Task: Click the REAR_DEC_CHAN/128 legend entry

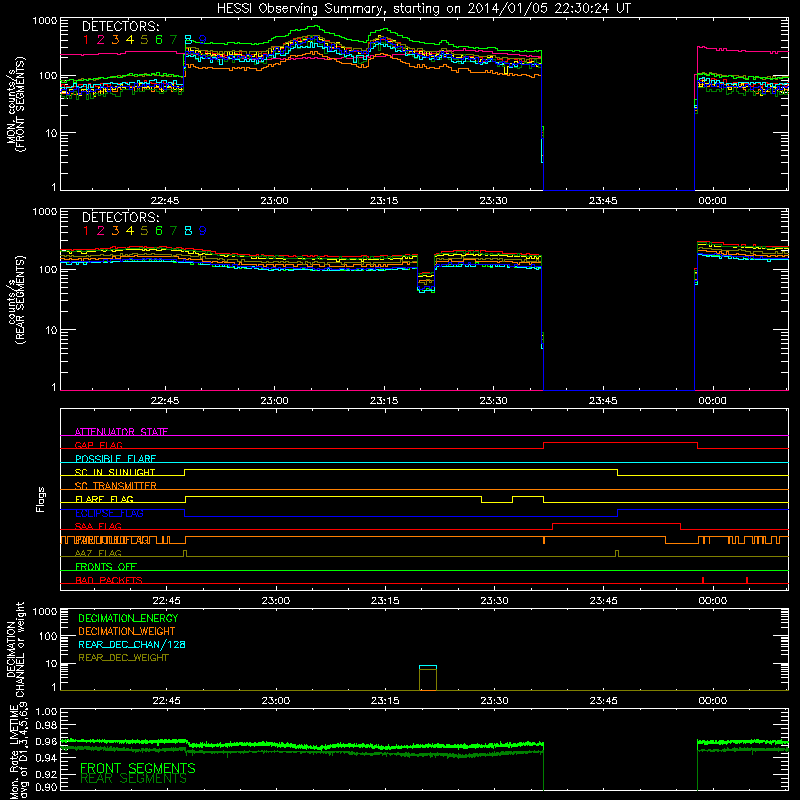Action: 132,644
